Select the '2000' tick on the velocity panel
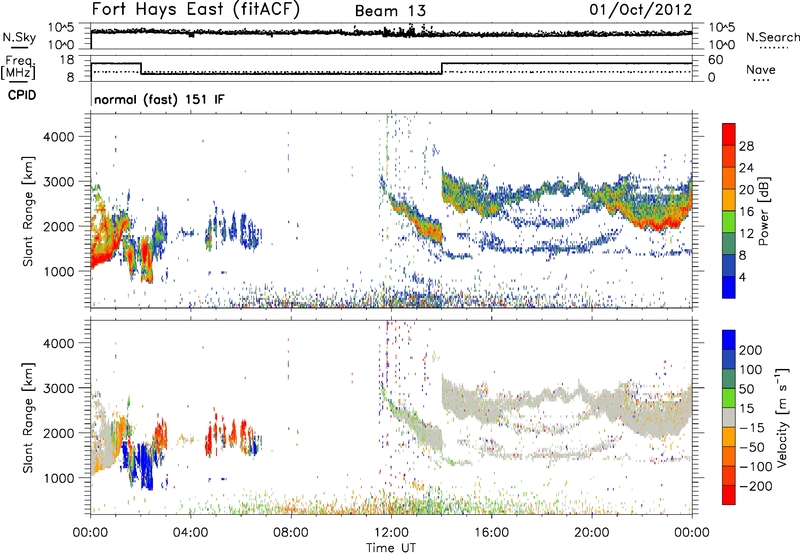This screenshot has width=800, height=554. coord(58,433)
